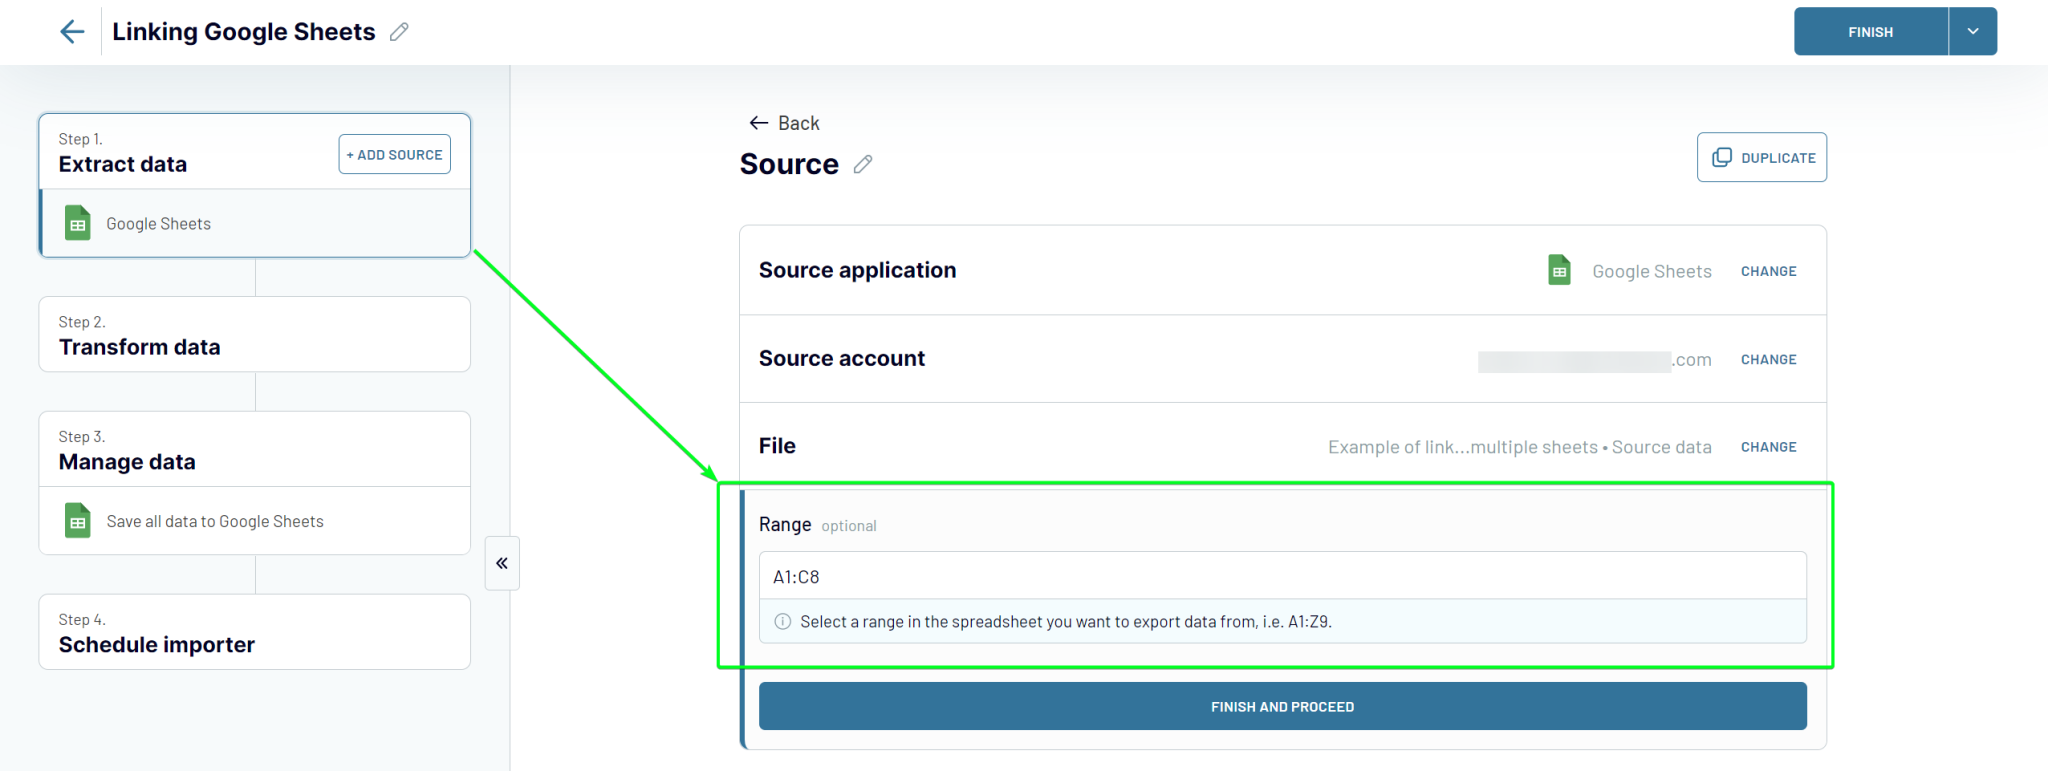
Task: Open Schedule importer step
Action: [254, 632]
